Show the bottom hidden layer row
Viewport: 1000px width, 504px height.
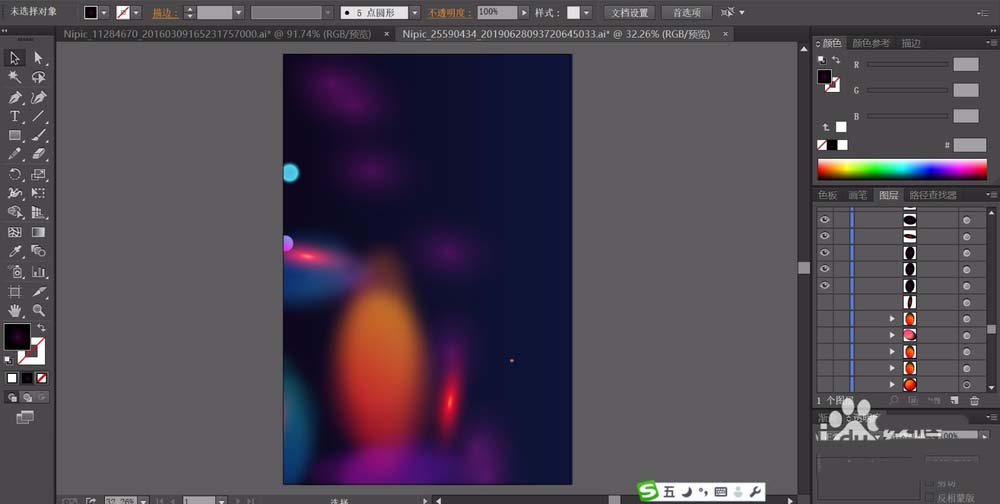(x=825, y=385)
